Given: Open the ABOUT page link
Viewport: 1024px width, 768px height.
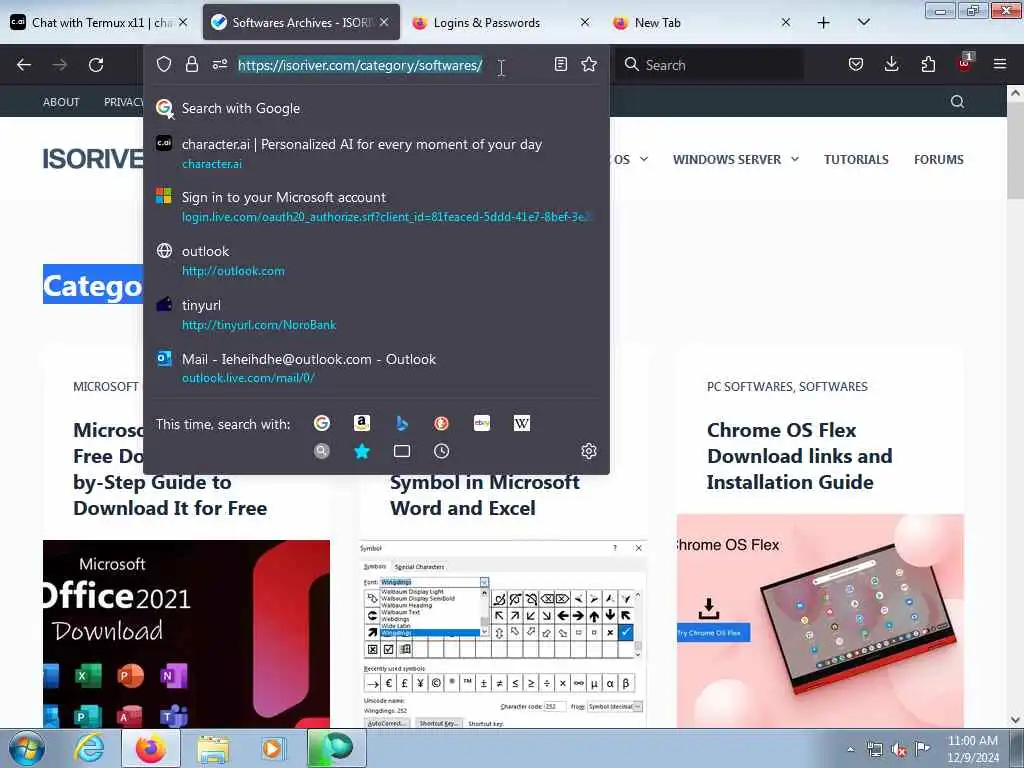Looking at the screenshot, I should click(61, 102).
